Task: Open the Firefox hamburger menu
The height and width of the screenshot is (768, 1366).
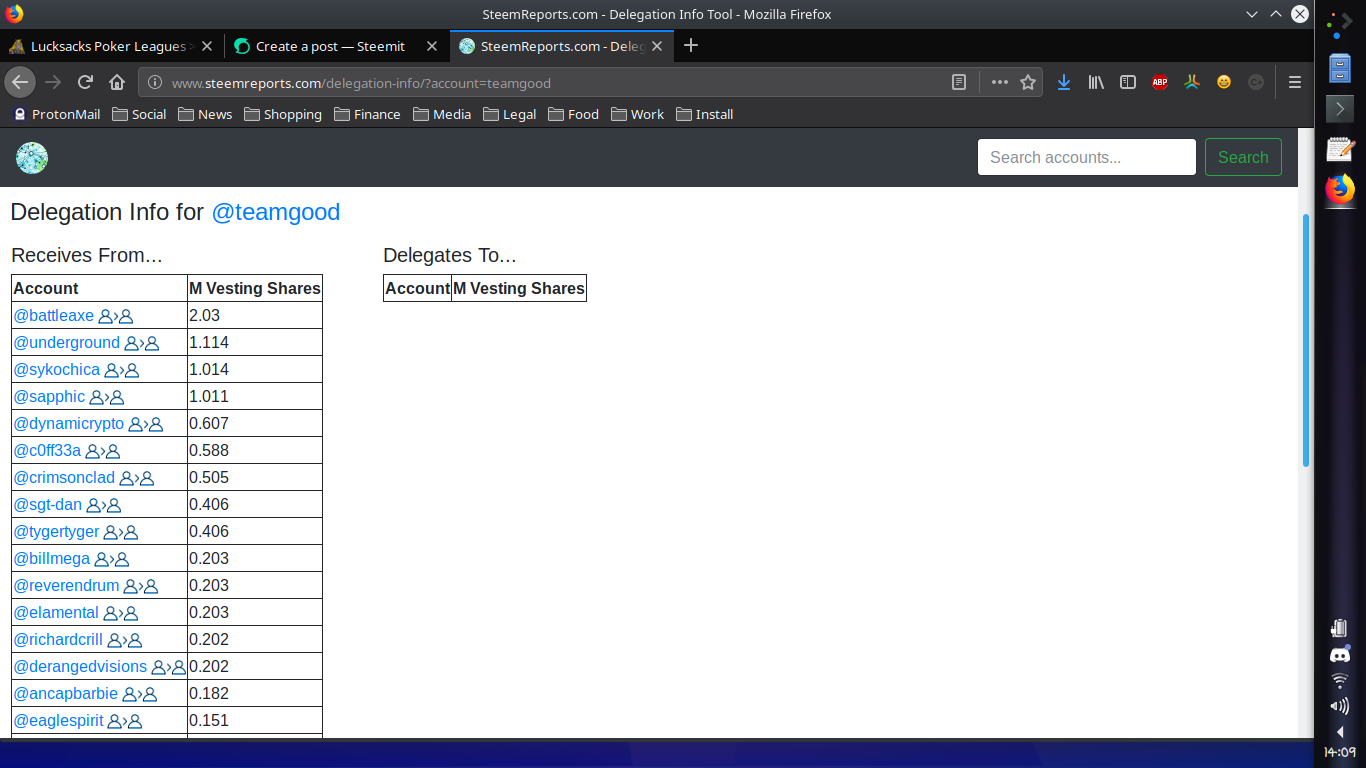Action: click(1295, 82)
